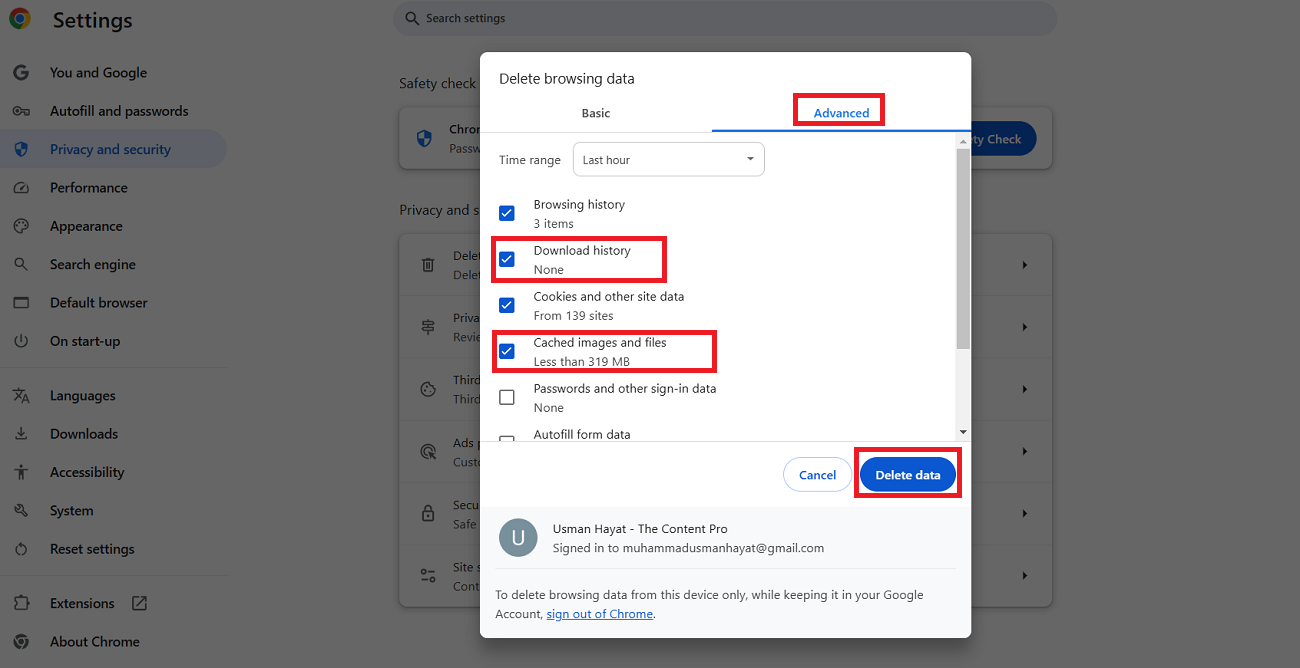Uncheck Cached images and files checkbox
Viewport: 1300px width, 668px height.
(x=507, y=351)
